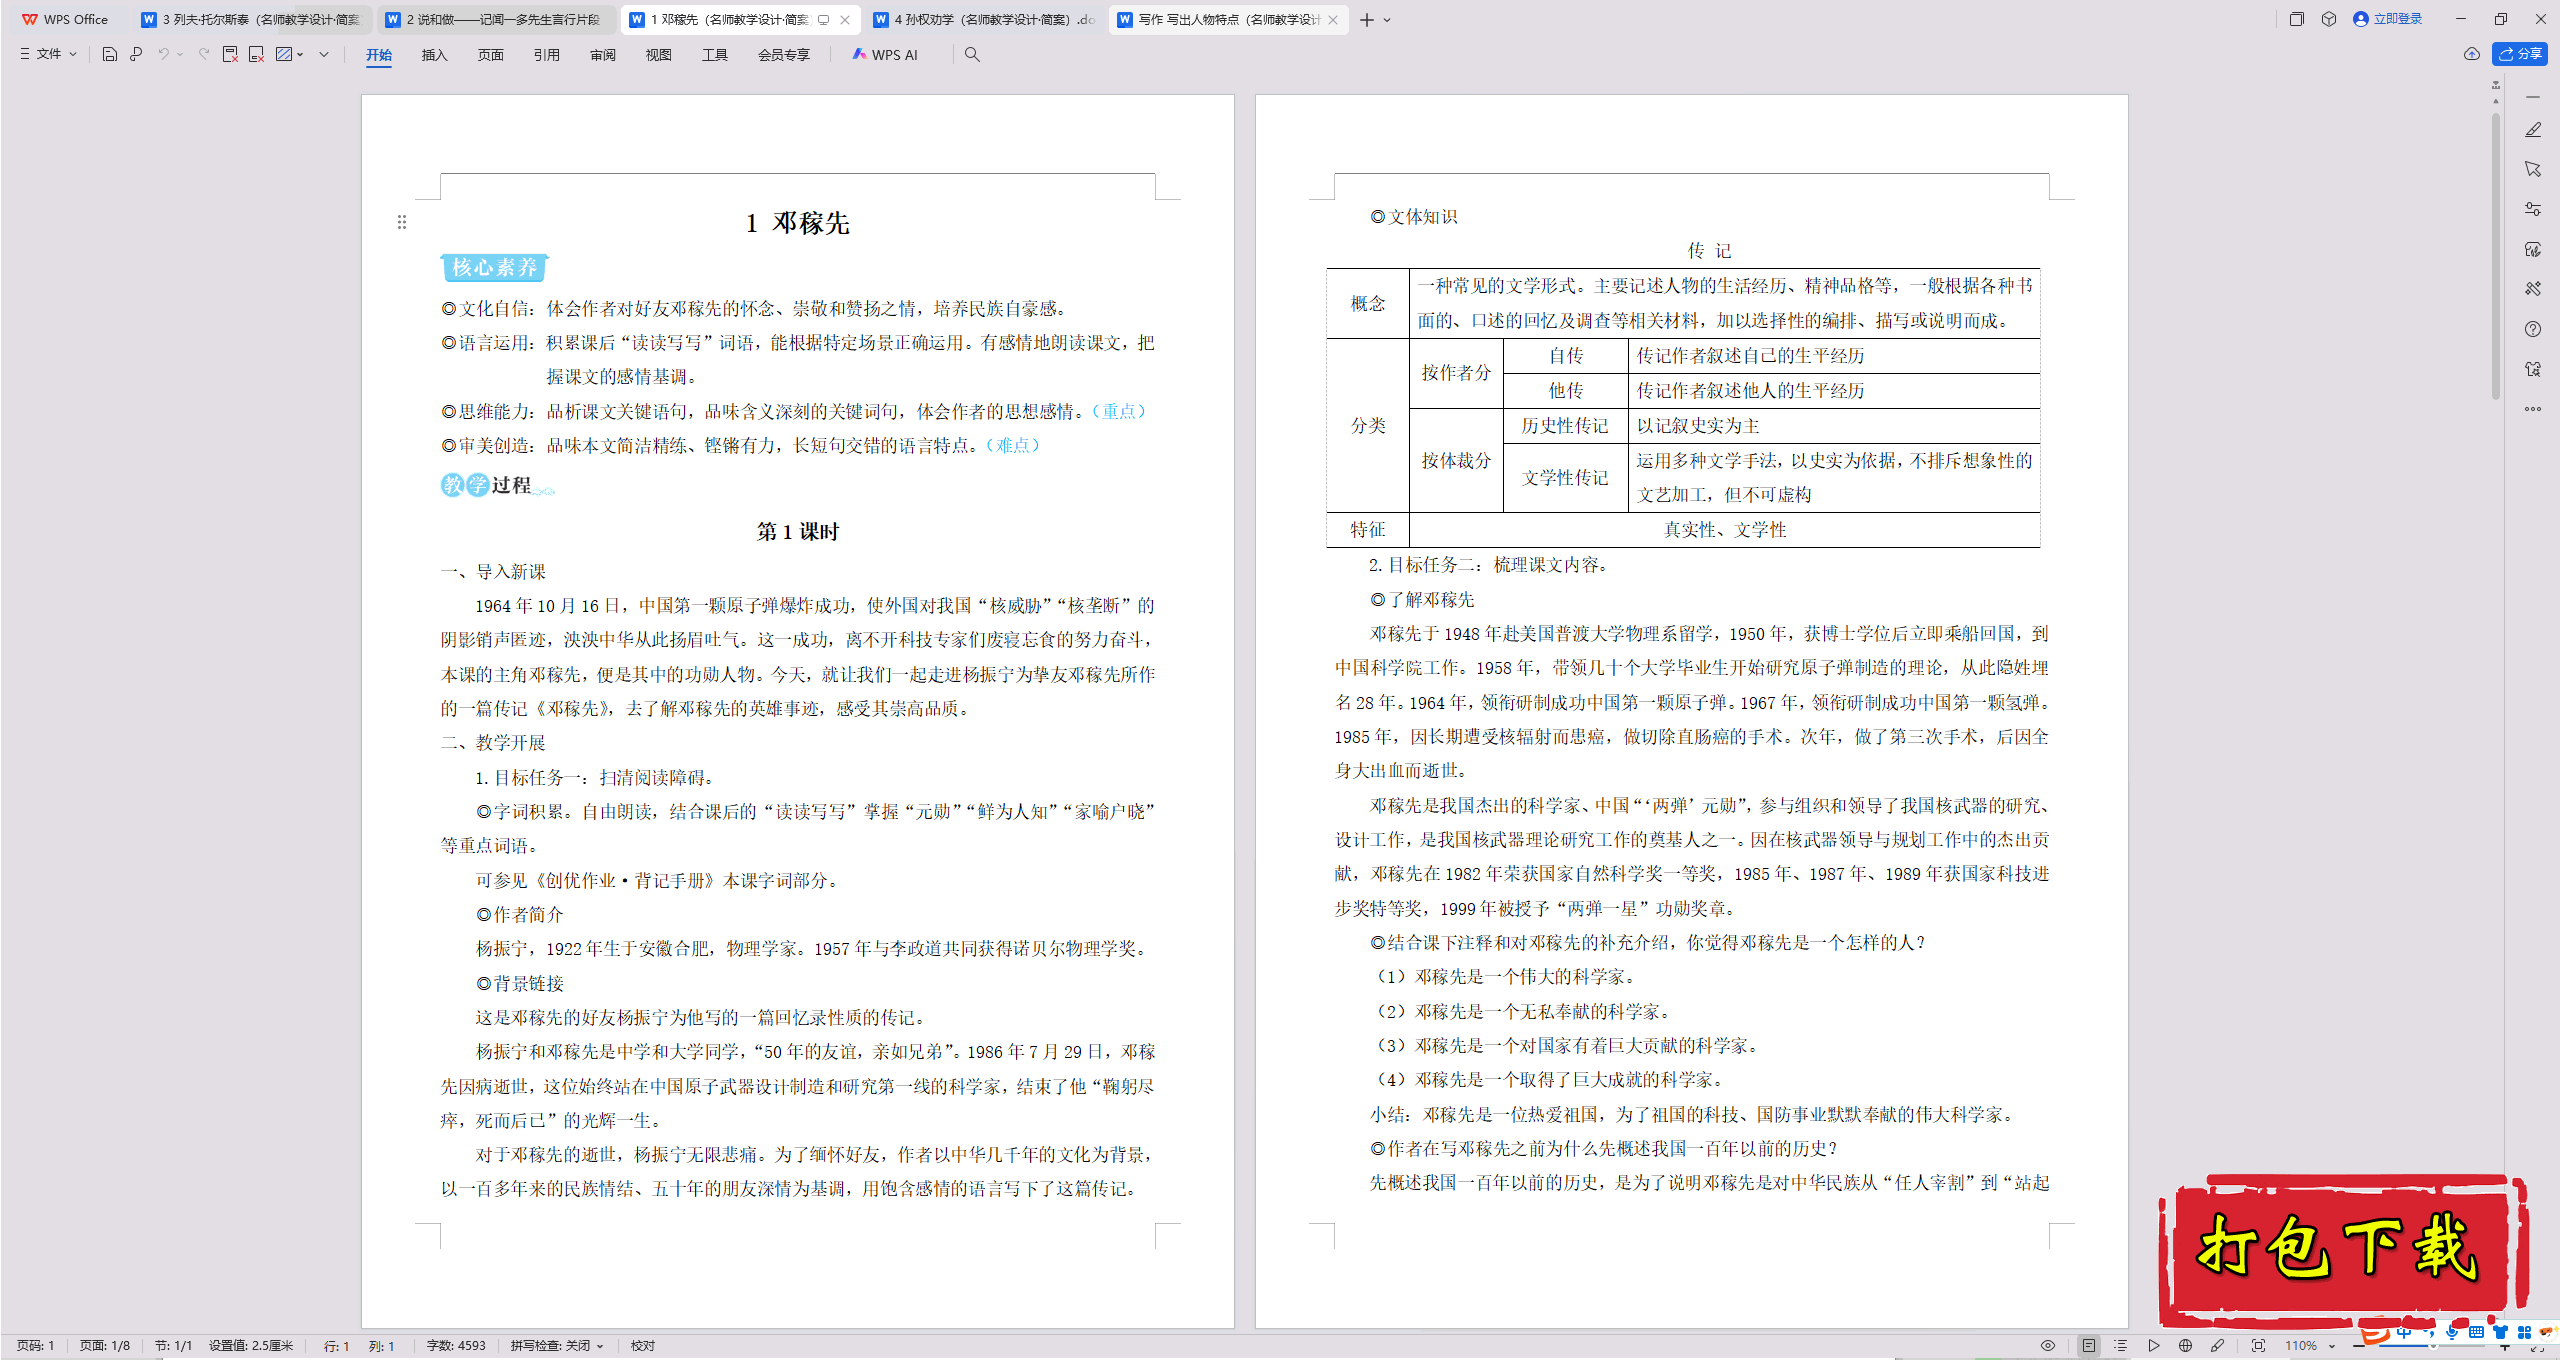Screen dimensions: 2560x1360
Task: Click the highlighter pen status bar icon
Action: 2217,1346
